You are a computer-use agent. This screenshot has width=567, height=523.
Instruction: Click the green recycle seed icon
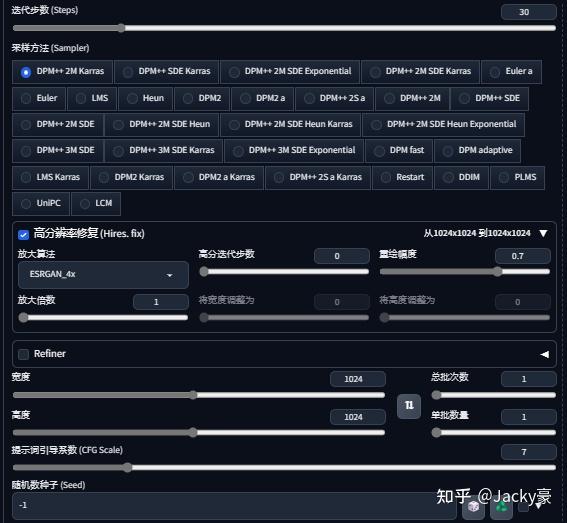(x=501, y=506)
